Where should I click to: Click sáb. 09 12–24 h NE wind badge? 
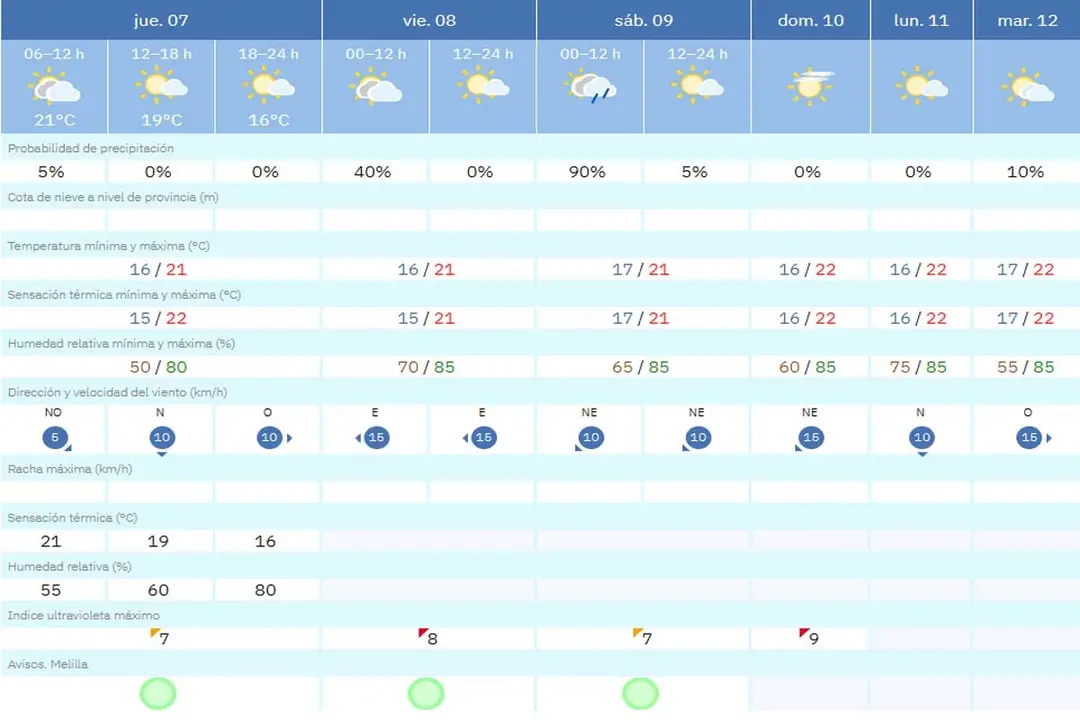697,438
